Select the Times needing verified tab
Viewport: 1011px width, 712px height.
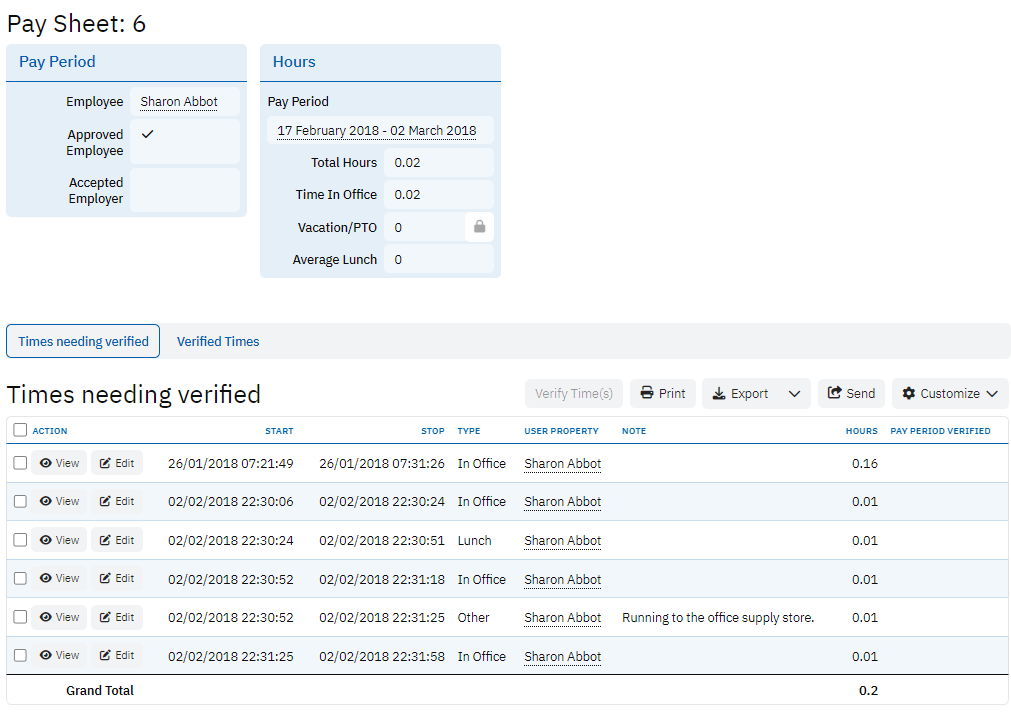83,341
